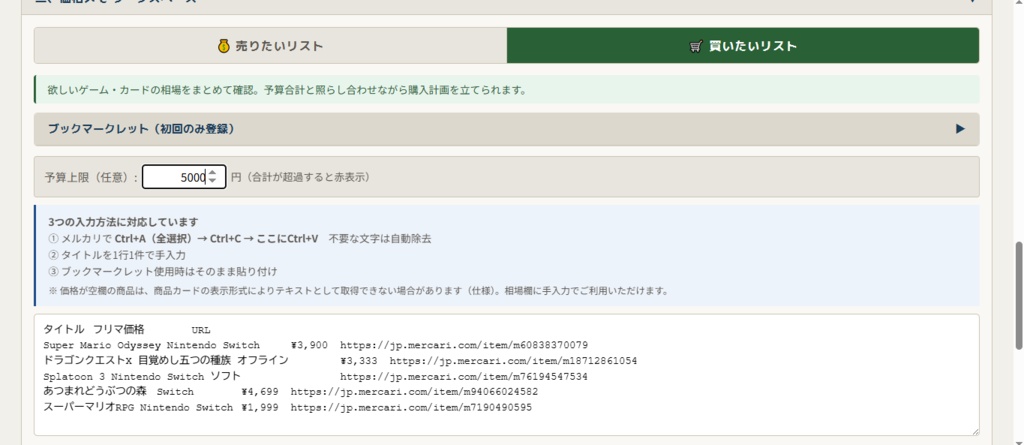Click the money bag icon on 売りたいリスト

pos(223,46)
